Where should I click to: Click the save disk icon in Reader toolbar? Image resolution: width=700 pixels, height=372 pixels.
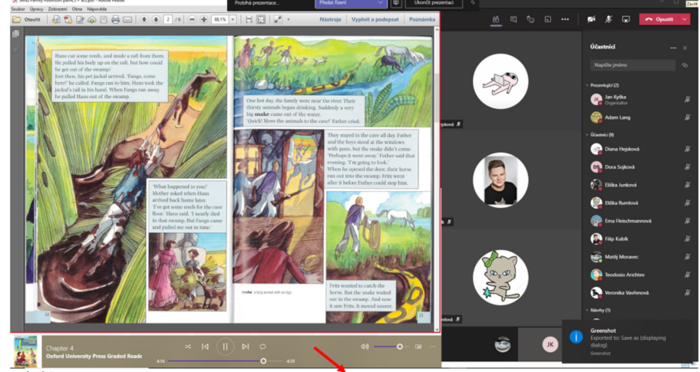104,20
